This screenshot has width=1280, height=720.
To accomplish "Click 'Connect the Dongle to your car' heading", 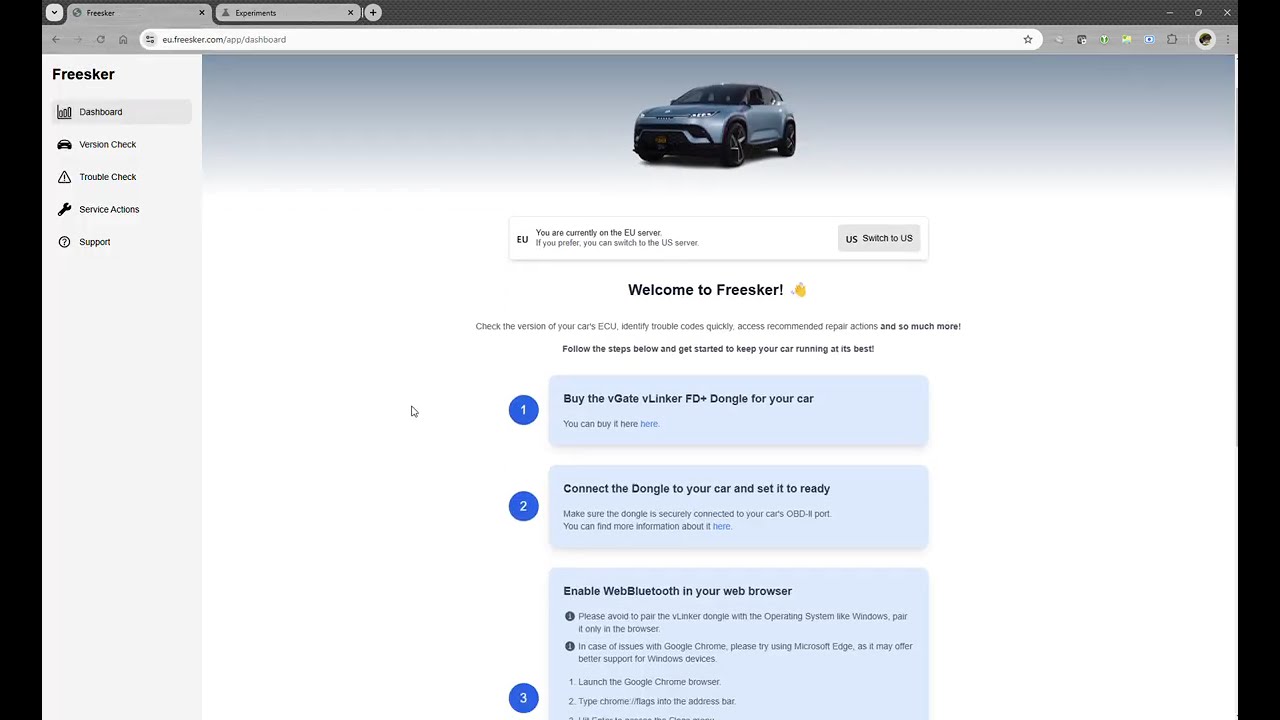I will [696, 488].
